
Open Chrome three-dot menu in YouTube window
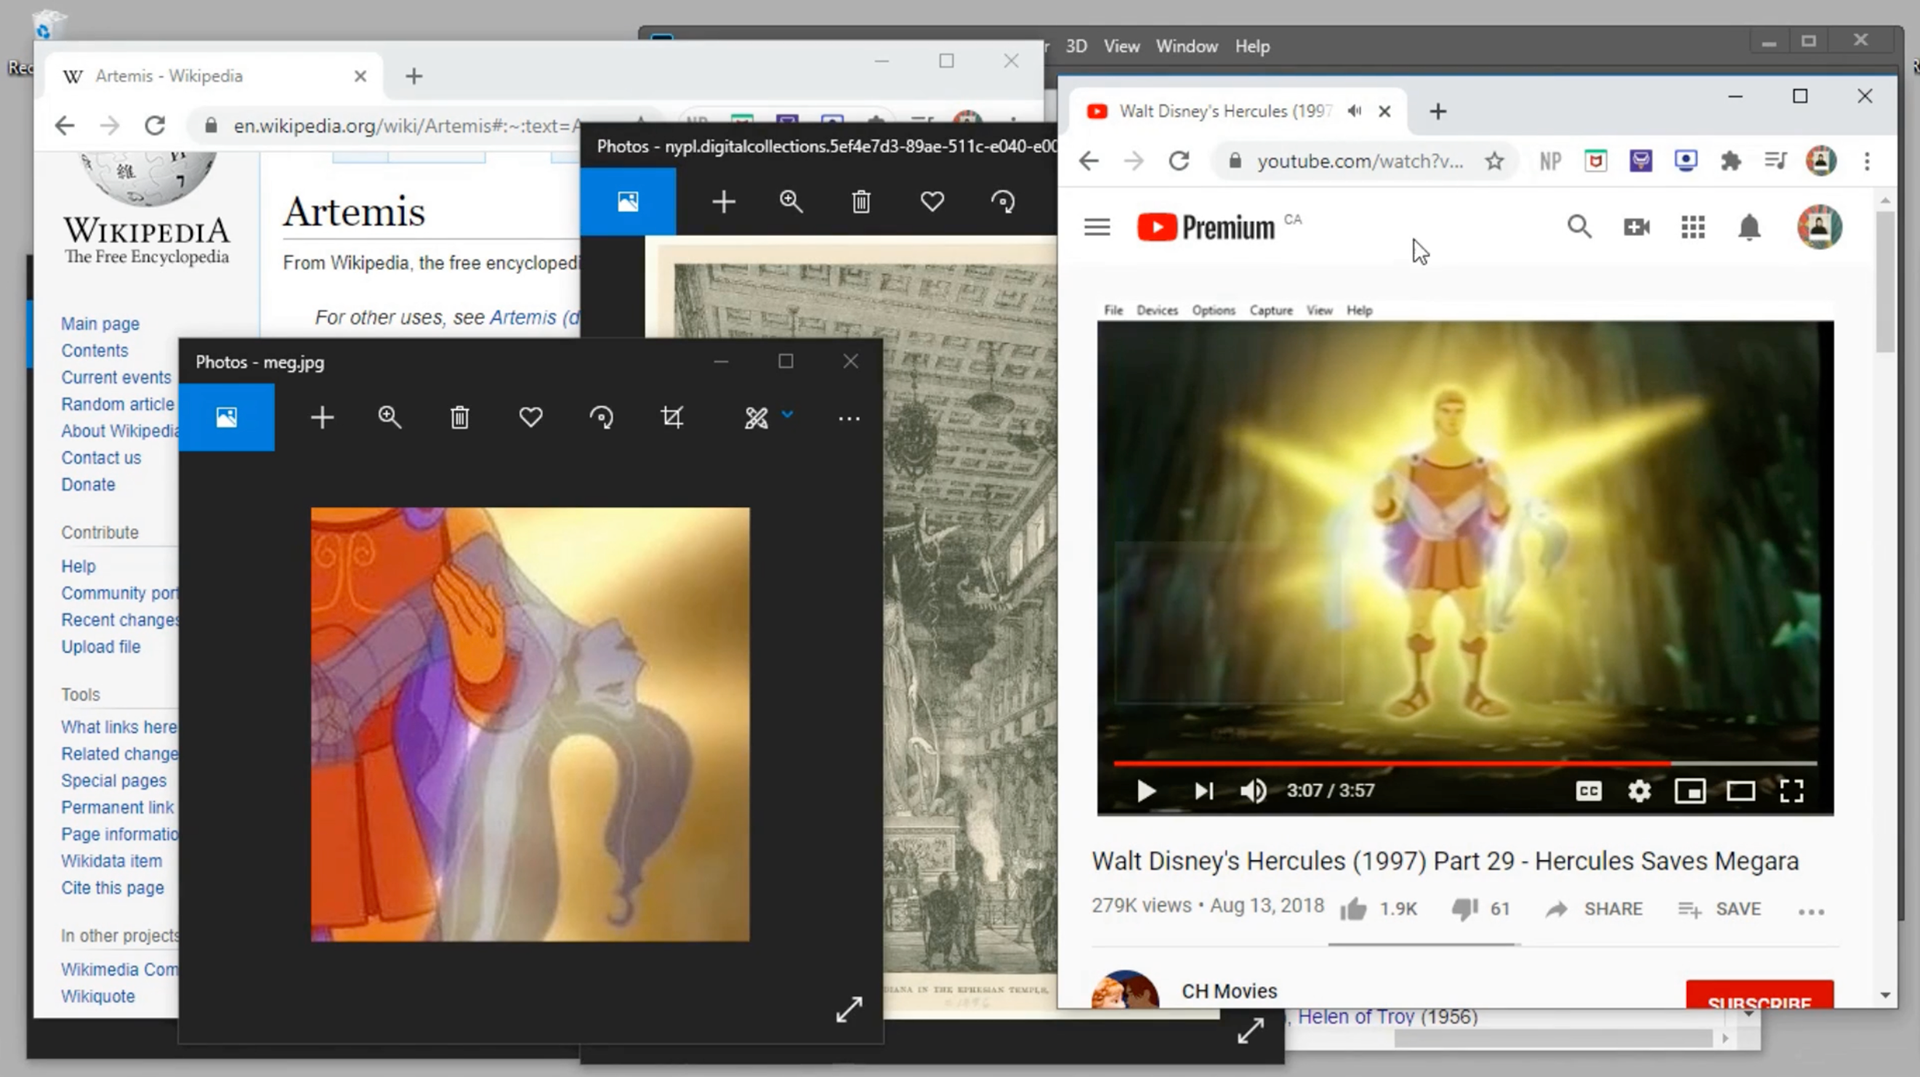coord(1867,161)
